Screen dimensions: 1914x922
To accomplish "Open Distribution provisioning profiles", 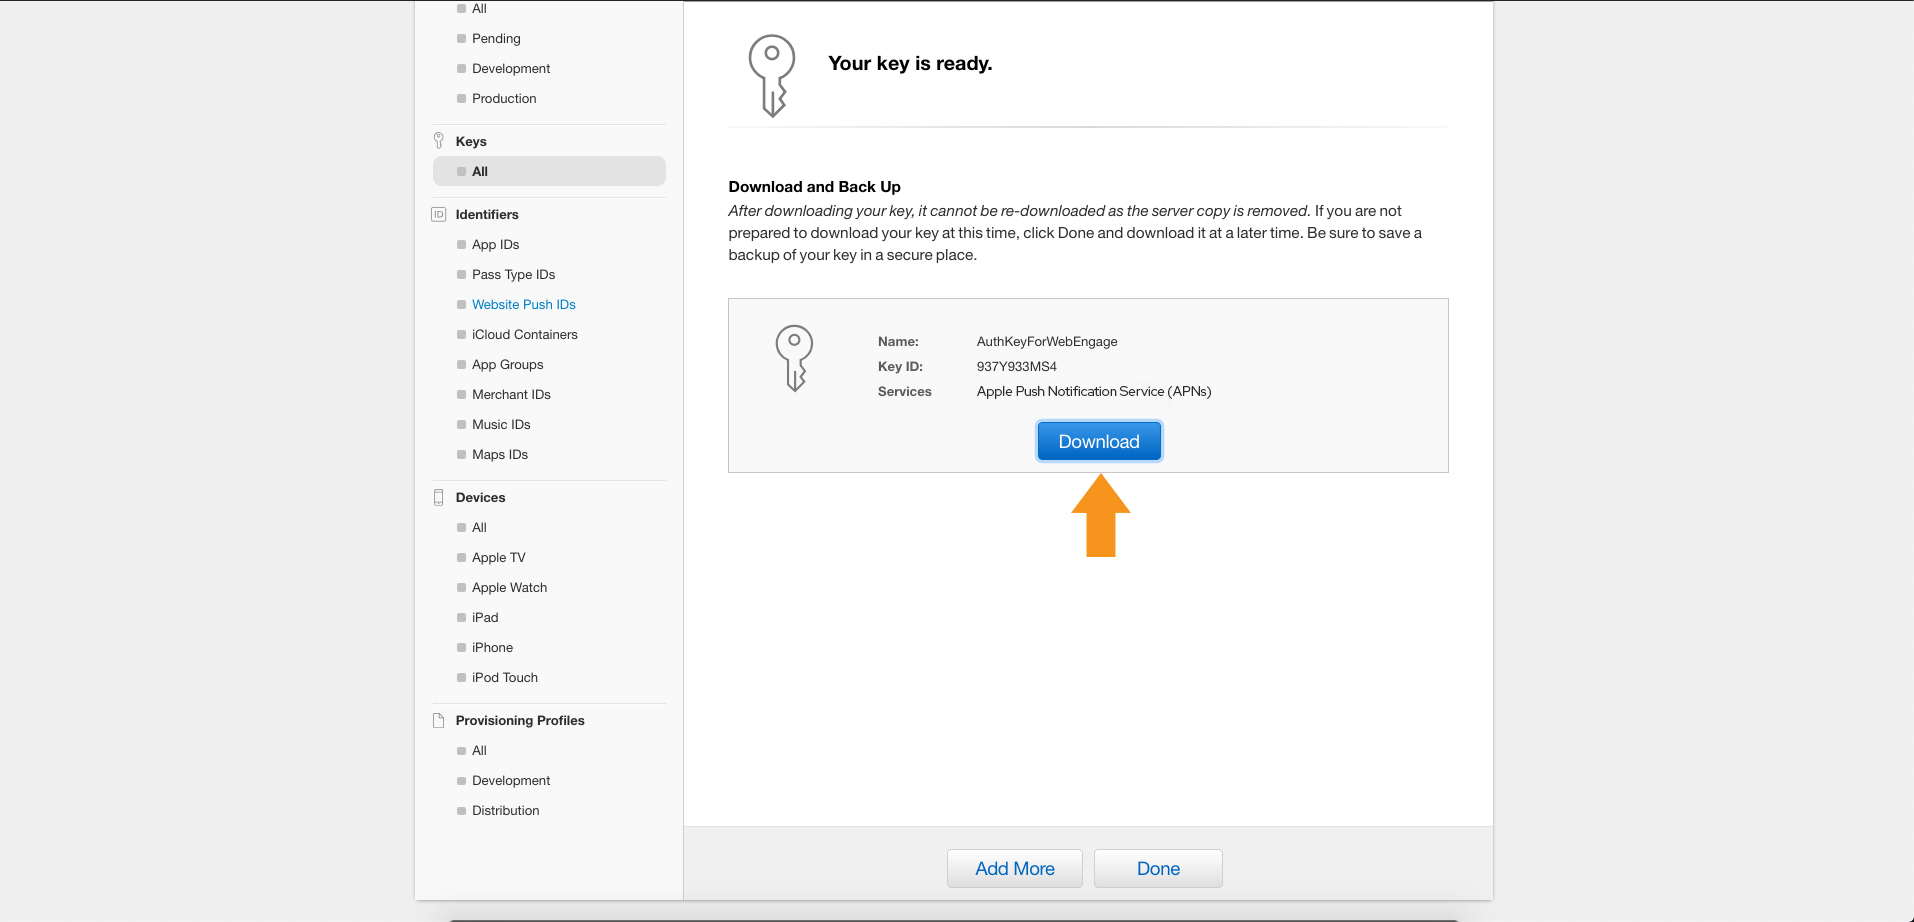I will coord(505,810).
